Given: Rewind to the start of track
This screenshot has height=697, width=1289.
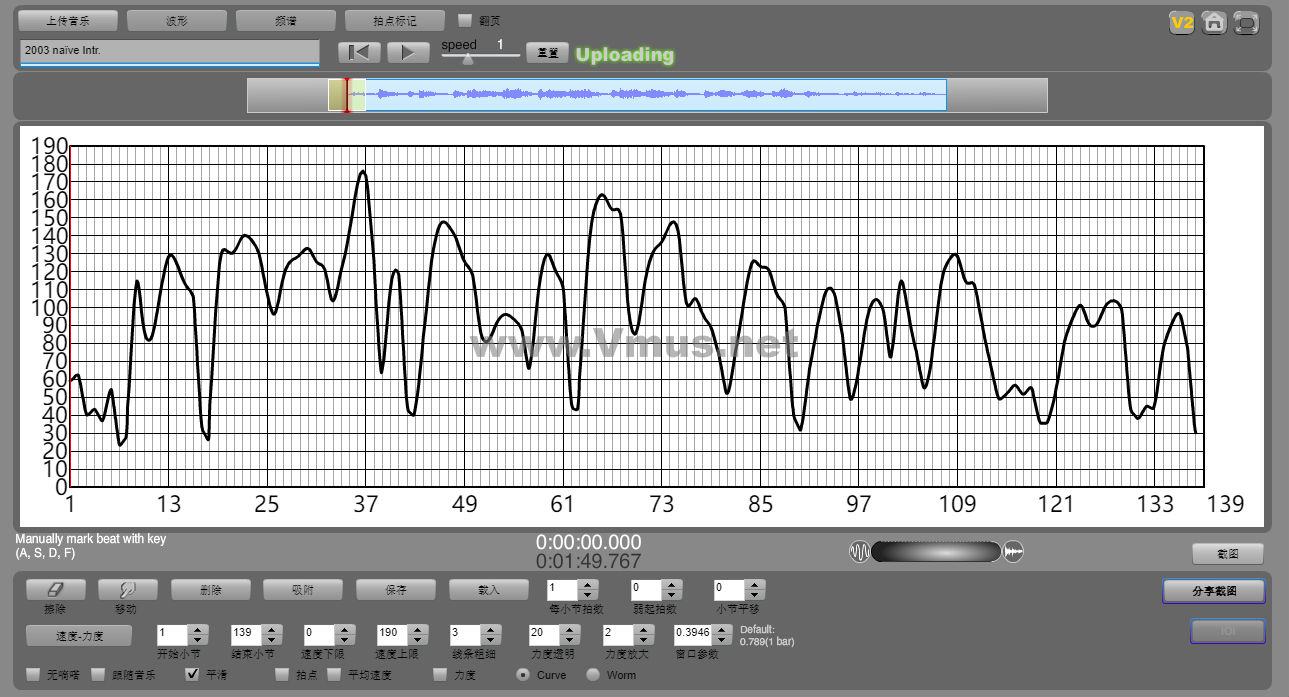Looking at the screenshot, I should point(359,53).
